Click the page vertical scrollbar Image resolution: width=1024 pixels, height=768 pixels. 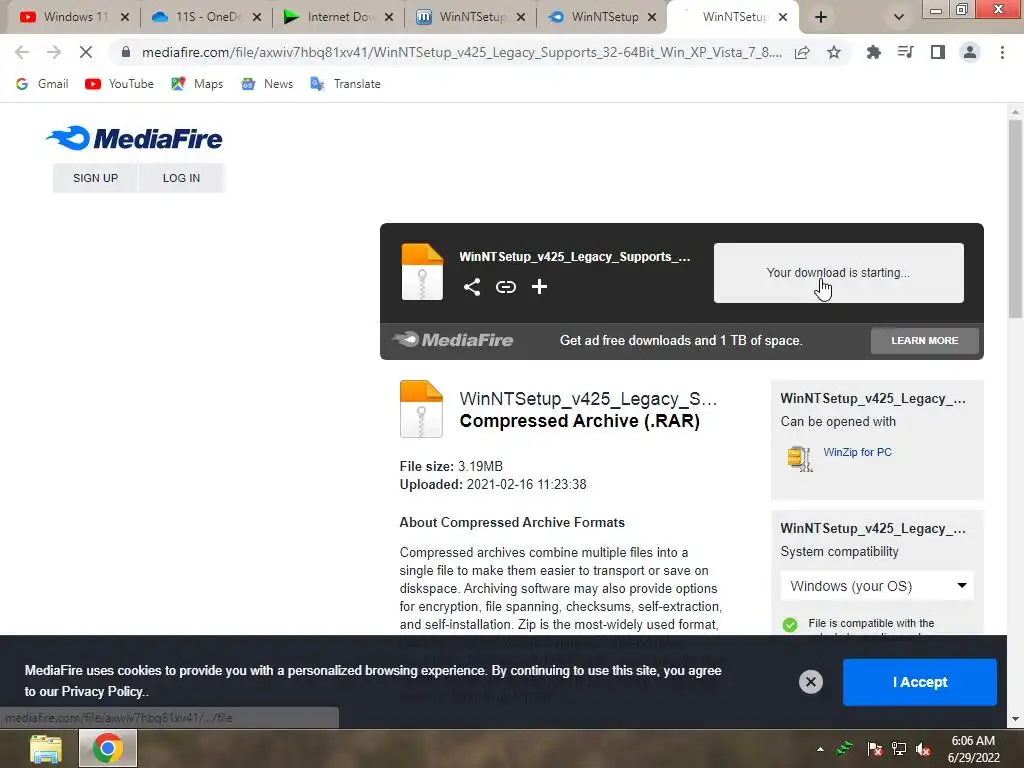[x=1015, y=219]
